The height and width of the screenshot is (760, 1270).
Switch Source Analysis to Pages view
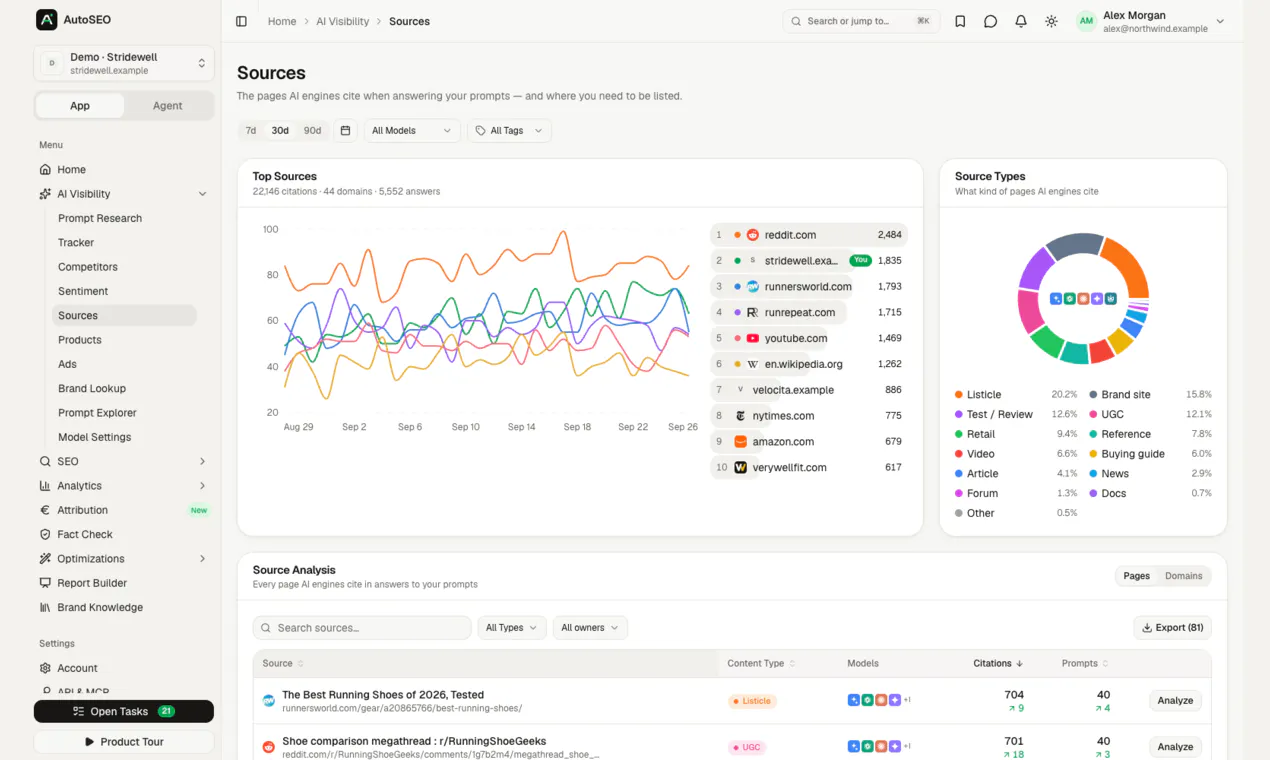coord(1137,576)
